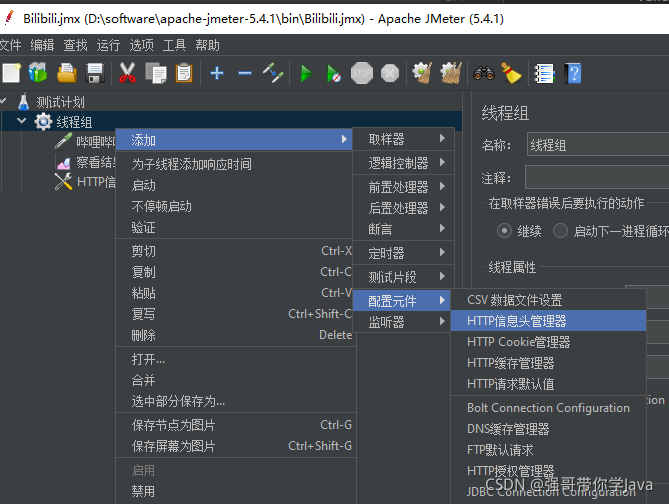The image size is (669, 504).
Task: Click the 名称 input field
Action: 598,144
